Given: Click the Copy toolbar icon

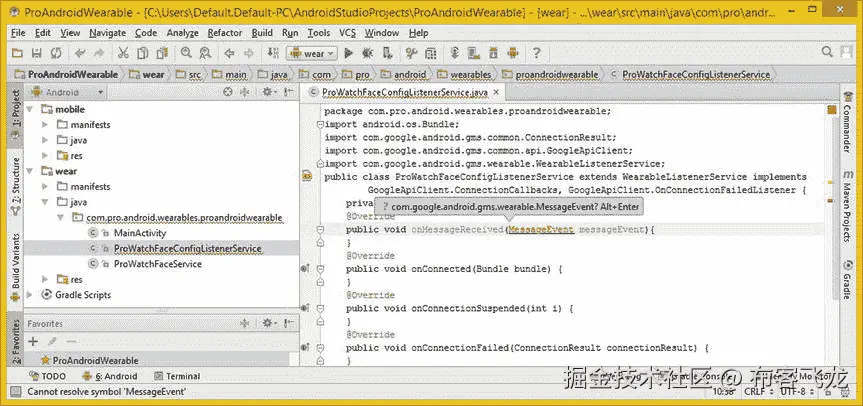Looking at the screenshot, I should point(143,53).
